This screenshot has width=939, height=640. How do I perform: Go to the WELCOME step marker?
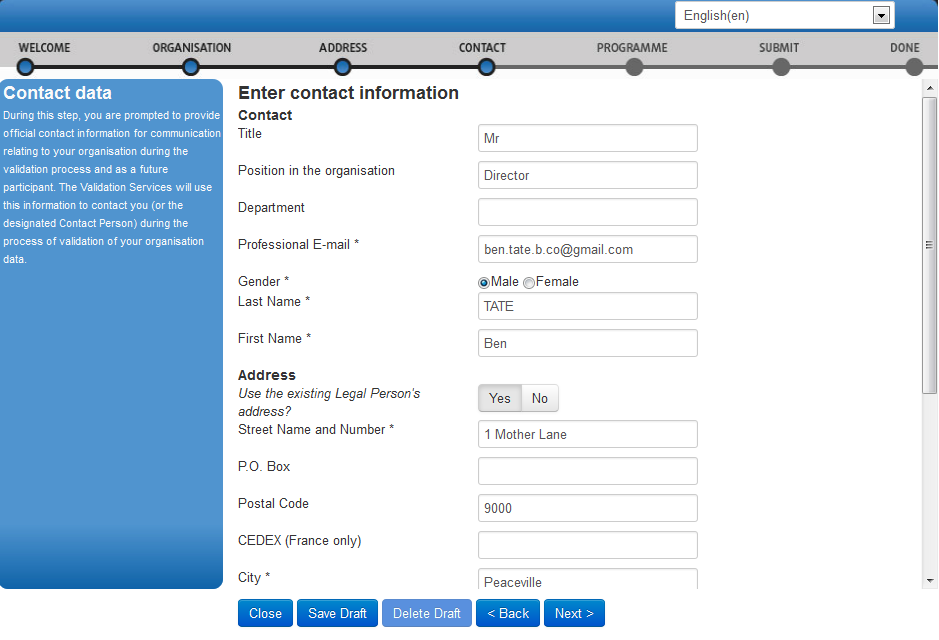25,67
